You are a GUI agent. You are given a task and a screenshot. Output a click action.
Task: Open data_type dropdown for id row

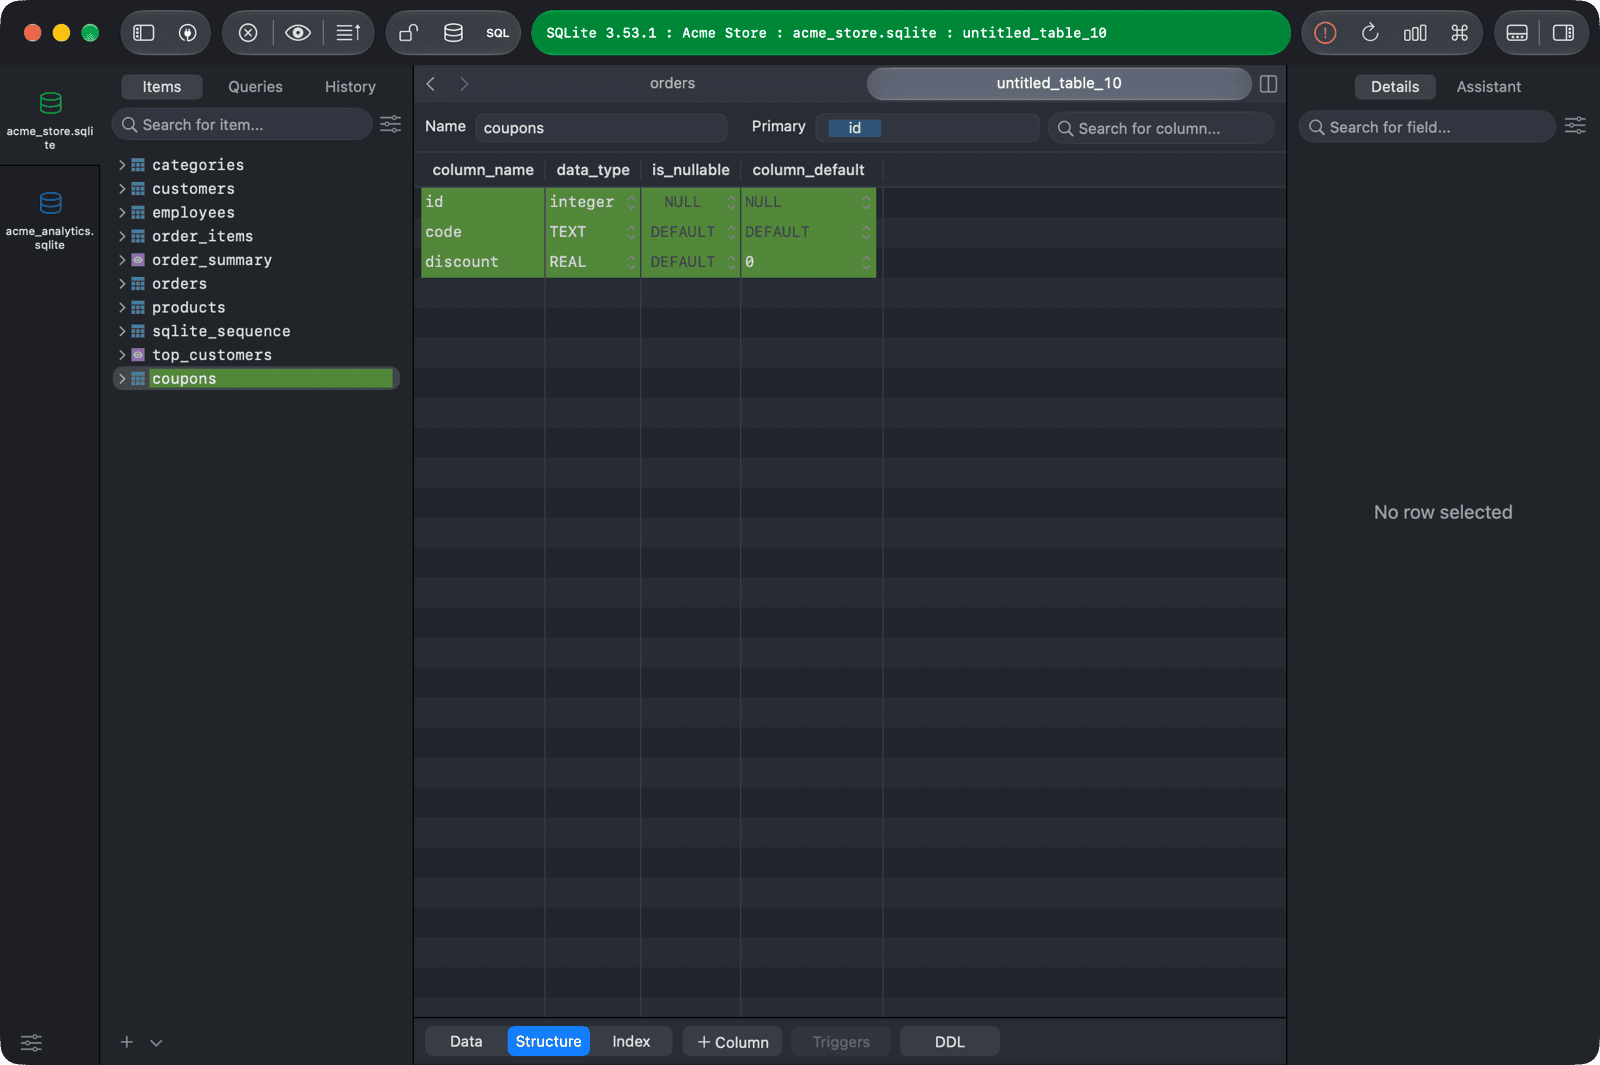631,202
